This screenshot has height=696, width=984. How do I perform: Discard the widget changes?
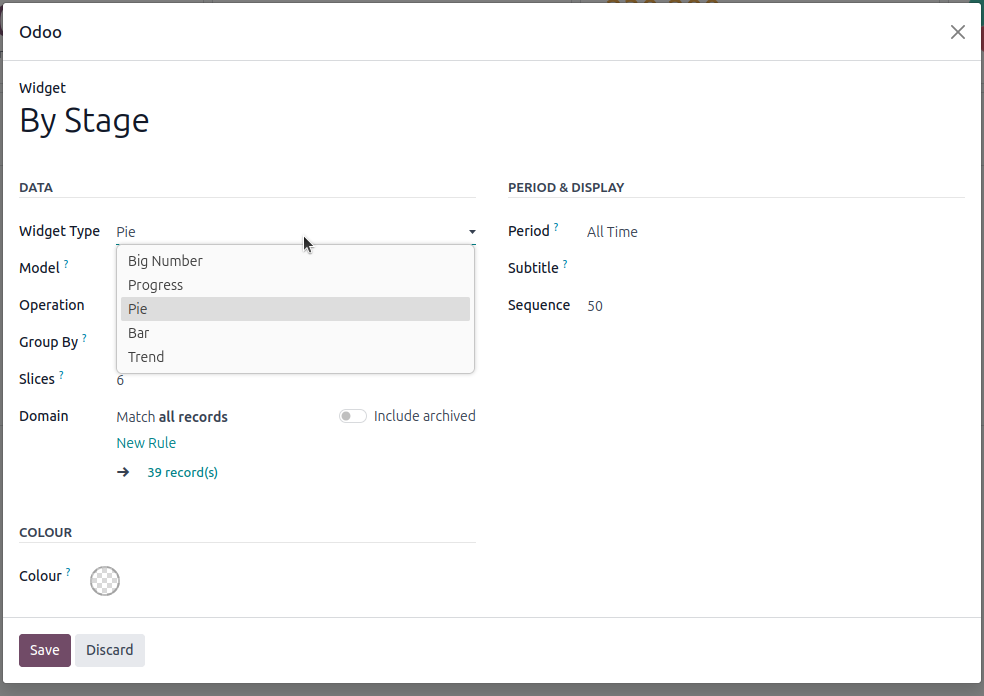point(110,650)
